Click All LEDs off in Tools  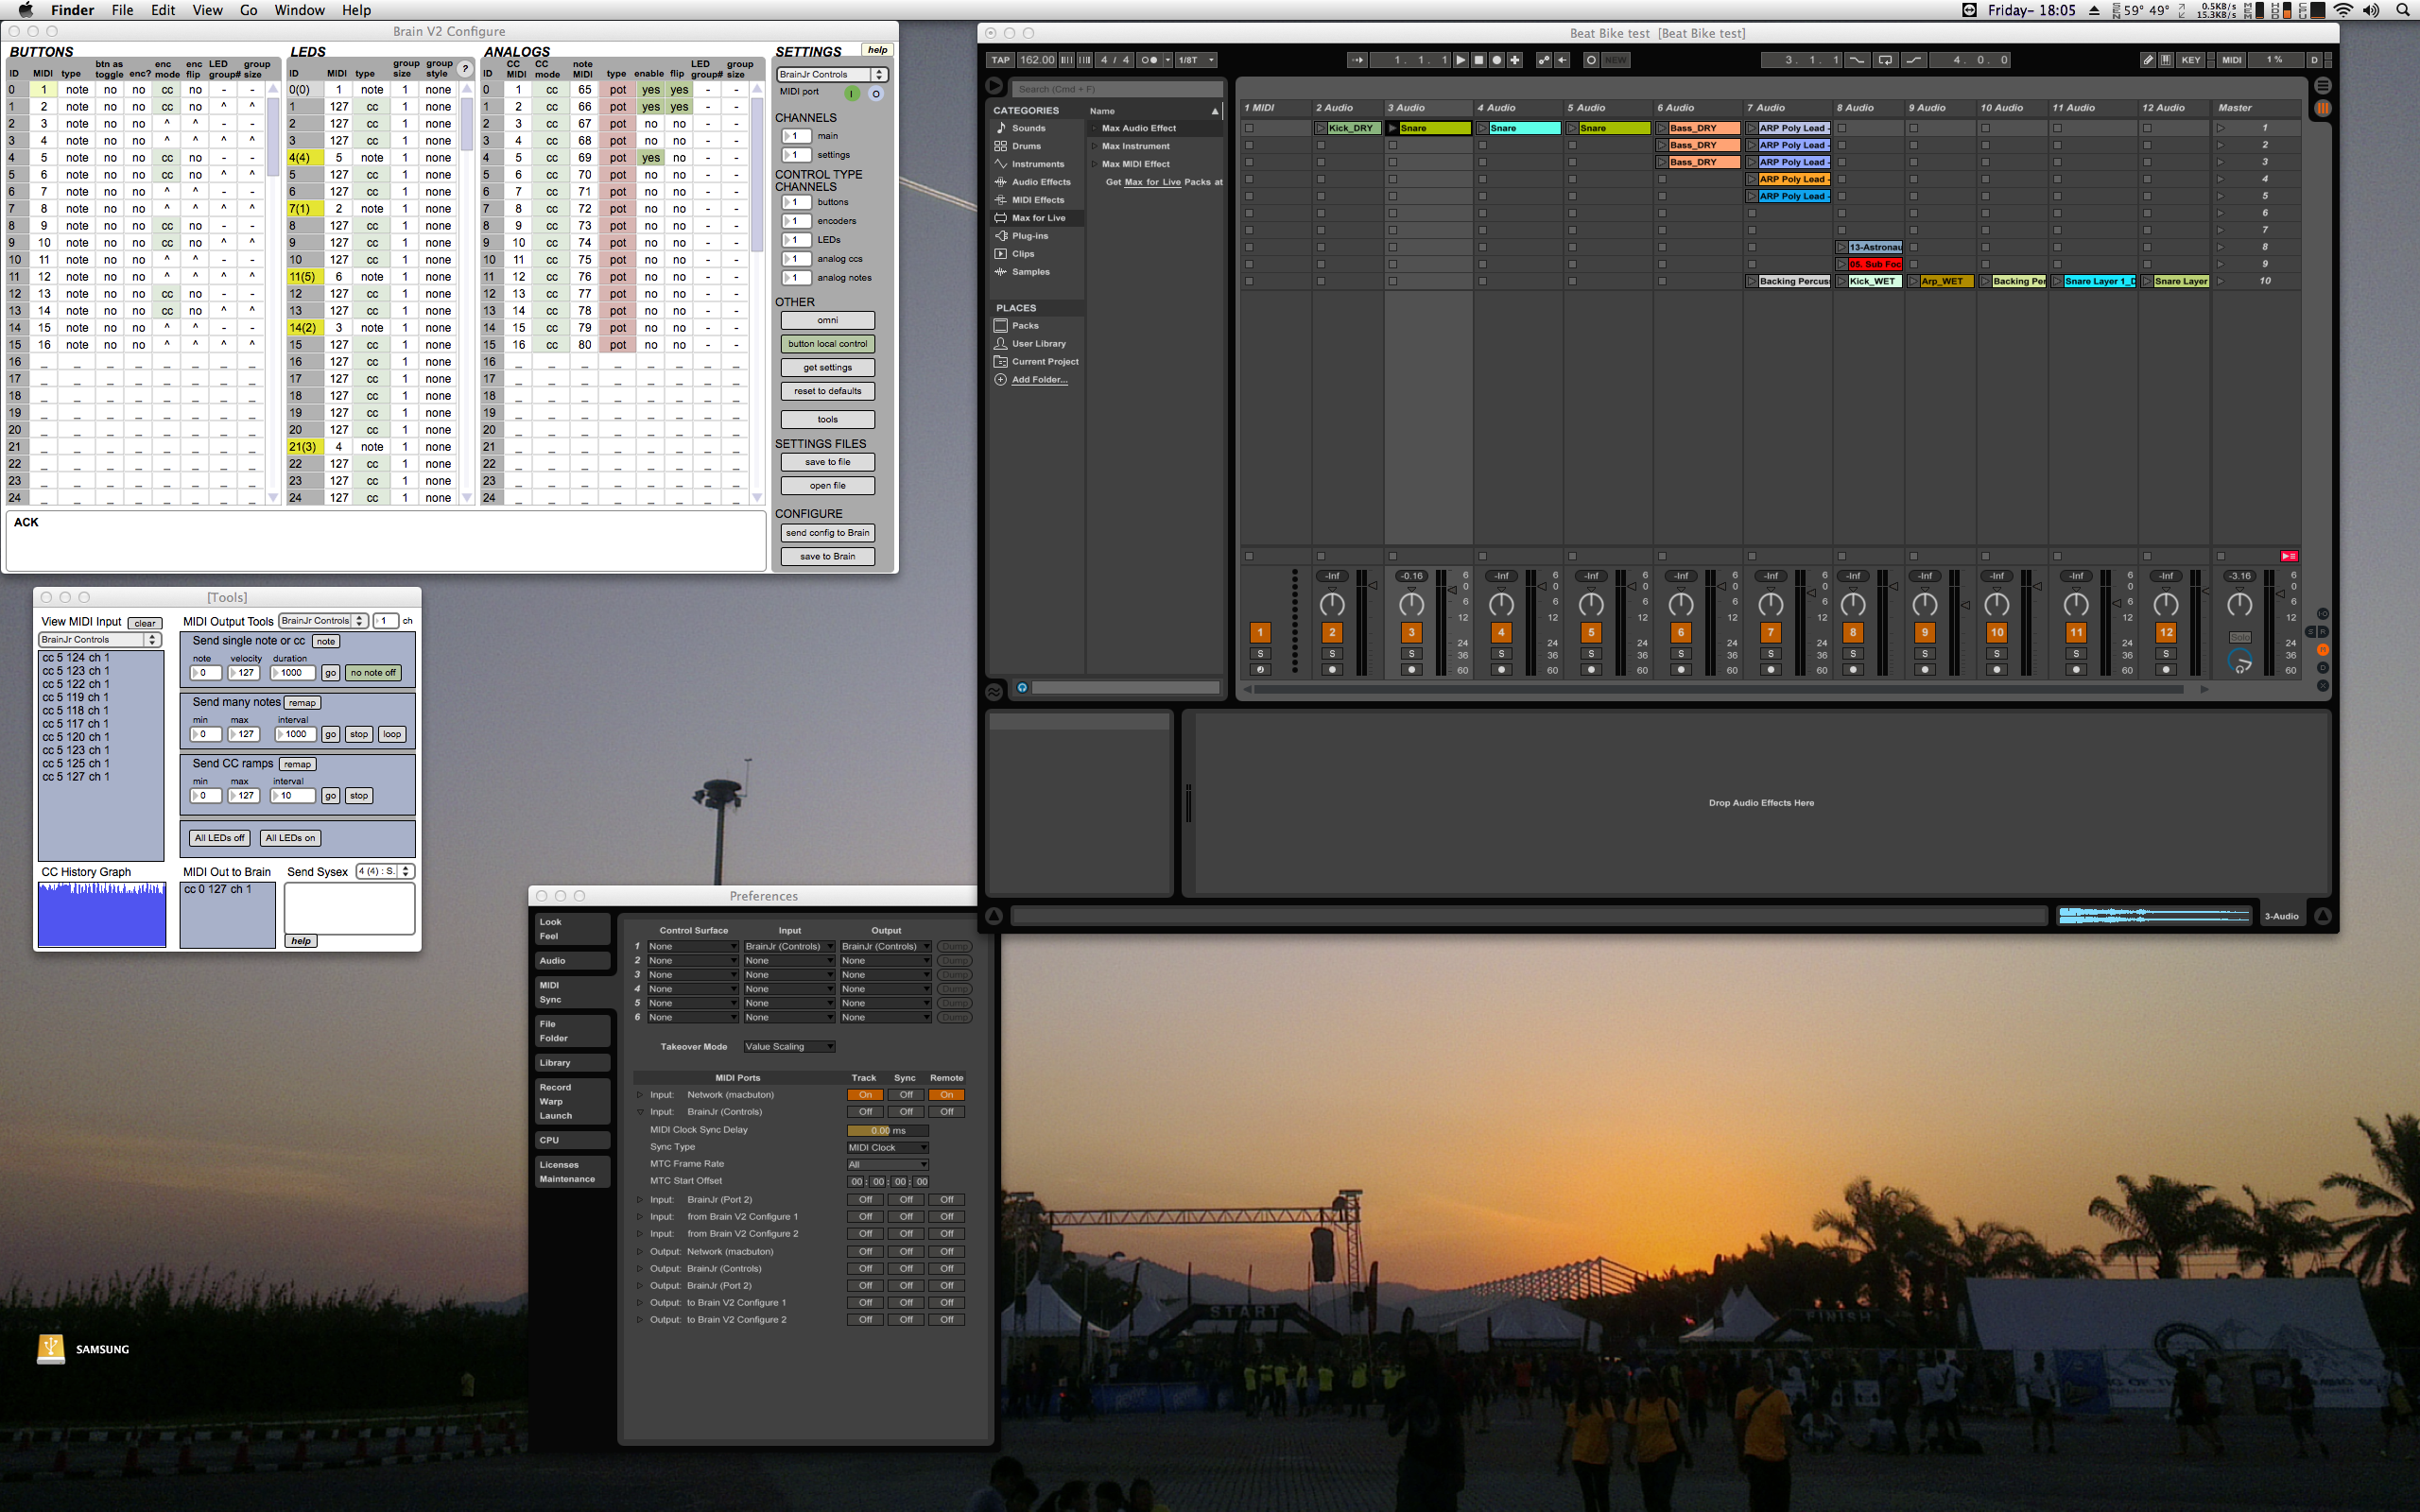(219, 838)
